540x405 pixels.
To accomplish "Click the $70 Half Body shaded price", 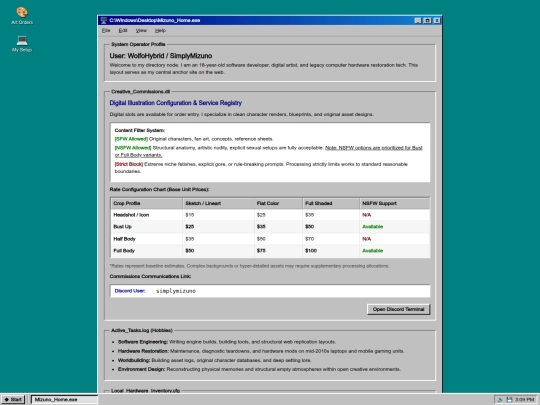I will pos(309,239).
